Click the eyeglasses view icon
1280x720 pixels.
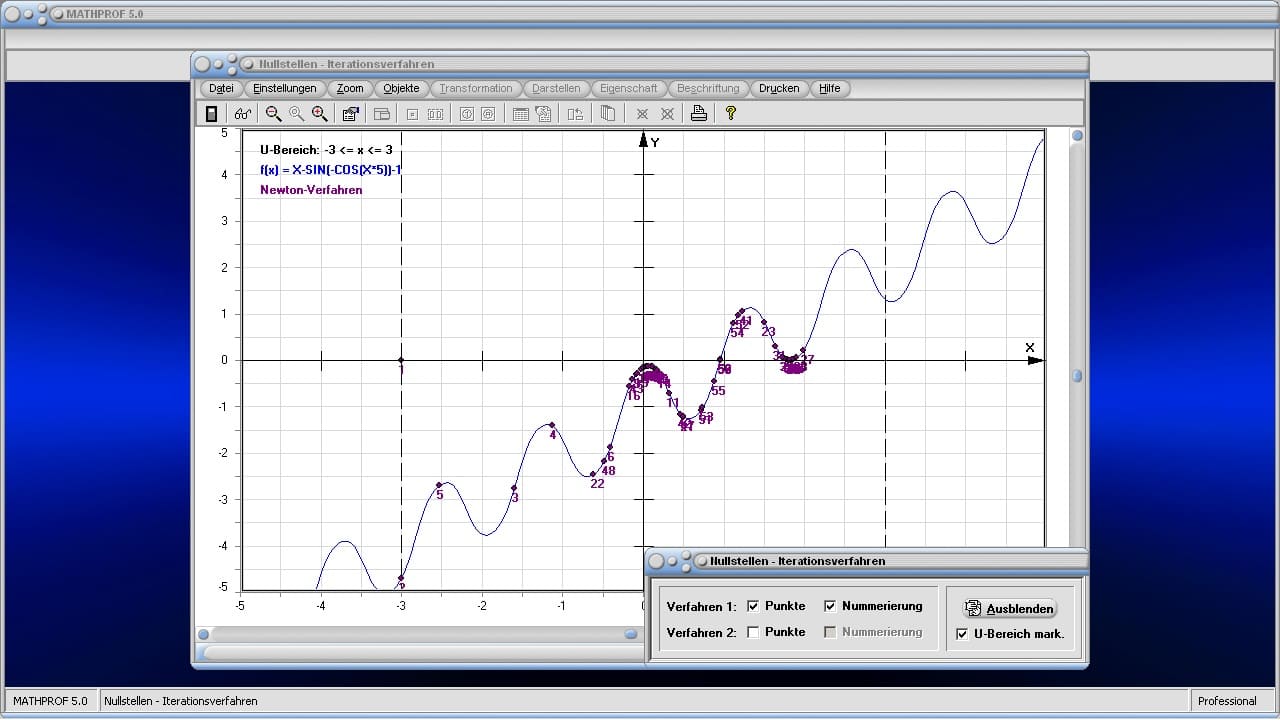[x=242, y=114]
